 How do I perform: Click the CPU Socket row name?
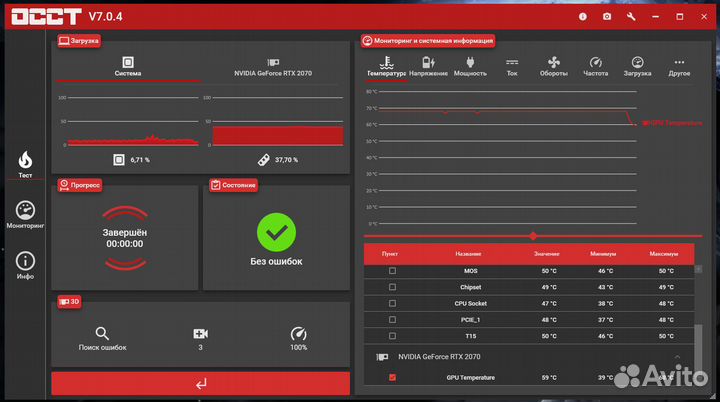(471, 303)
